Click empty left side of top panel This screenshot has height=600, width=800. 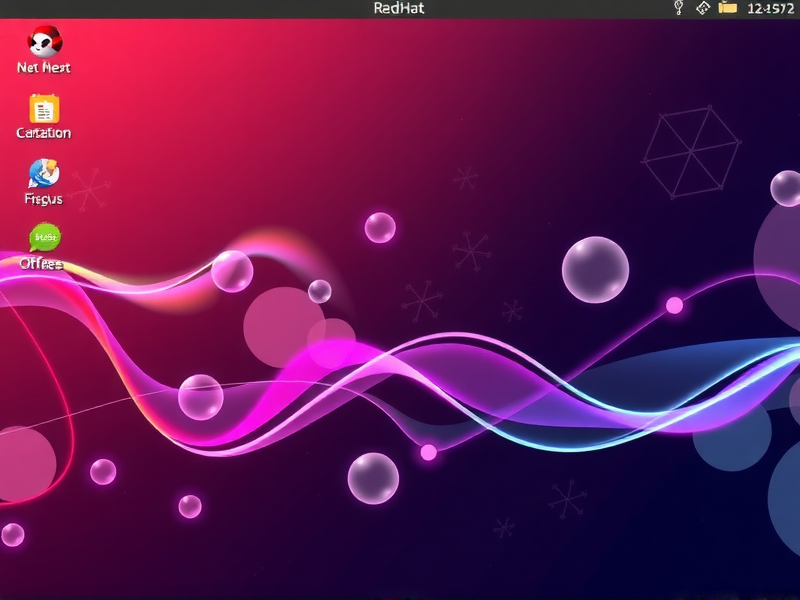[x=150, y=8]
